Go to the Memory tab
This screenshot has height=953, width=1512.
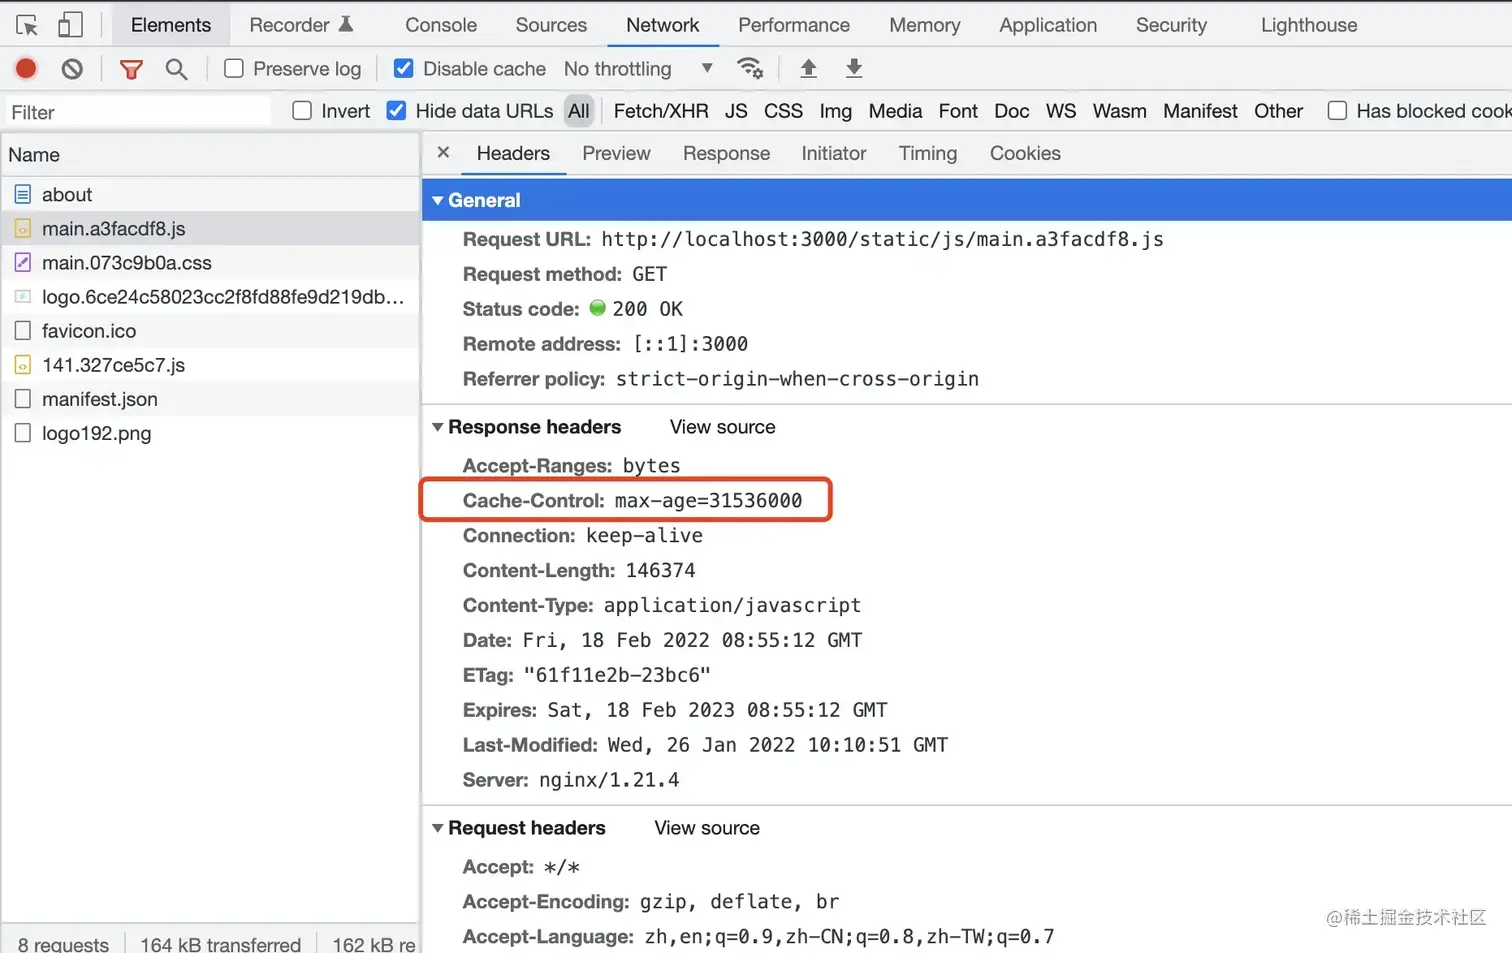(x=925, y=25)
